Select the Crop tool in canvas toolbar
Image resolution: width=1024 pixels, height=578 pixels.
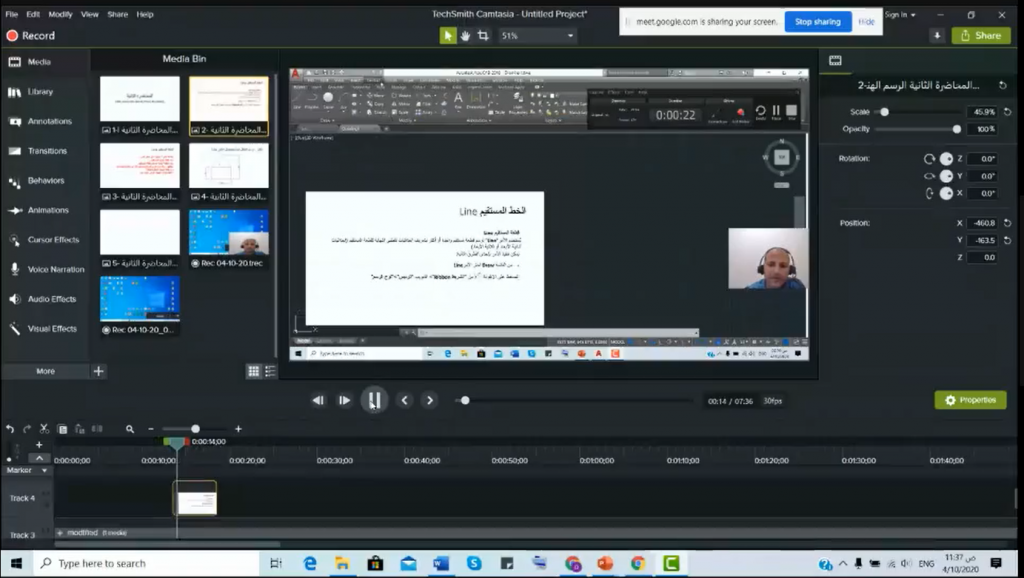point(483,35)
